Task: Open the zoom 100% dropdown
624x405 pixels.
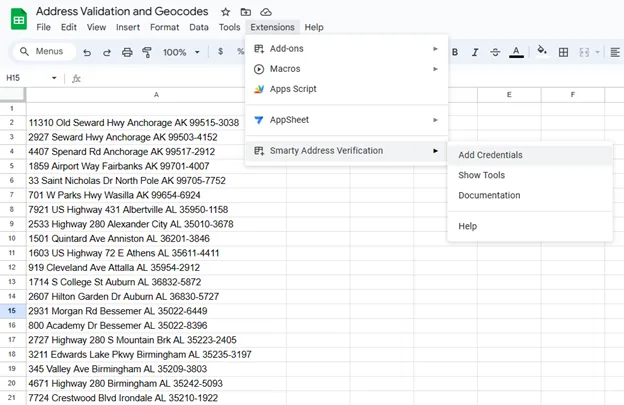Action: [180, 52]
